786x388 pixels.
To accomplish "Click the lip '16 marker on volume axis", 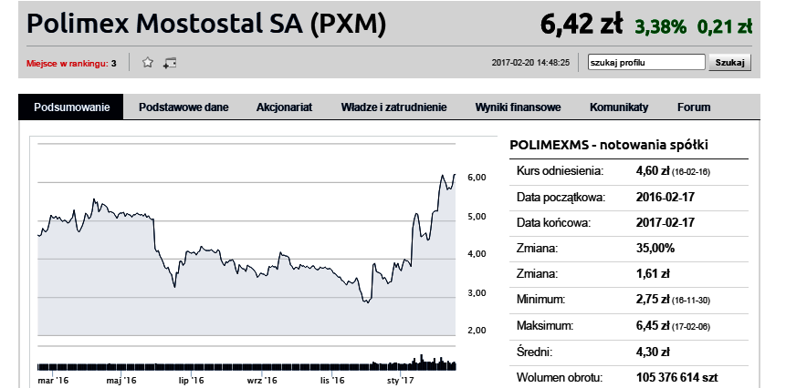I will pos(192,381).
